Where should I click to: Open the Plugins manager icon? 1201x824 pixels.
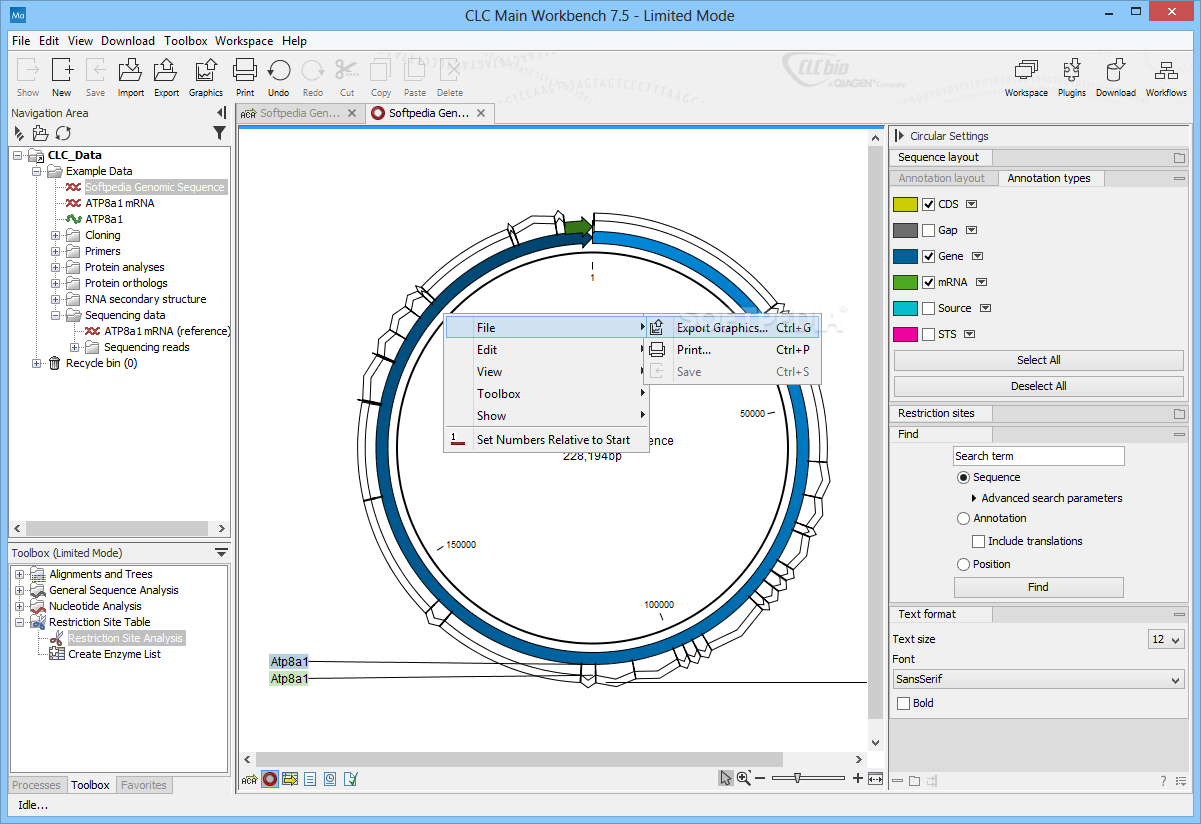pos(1072,76)
